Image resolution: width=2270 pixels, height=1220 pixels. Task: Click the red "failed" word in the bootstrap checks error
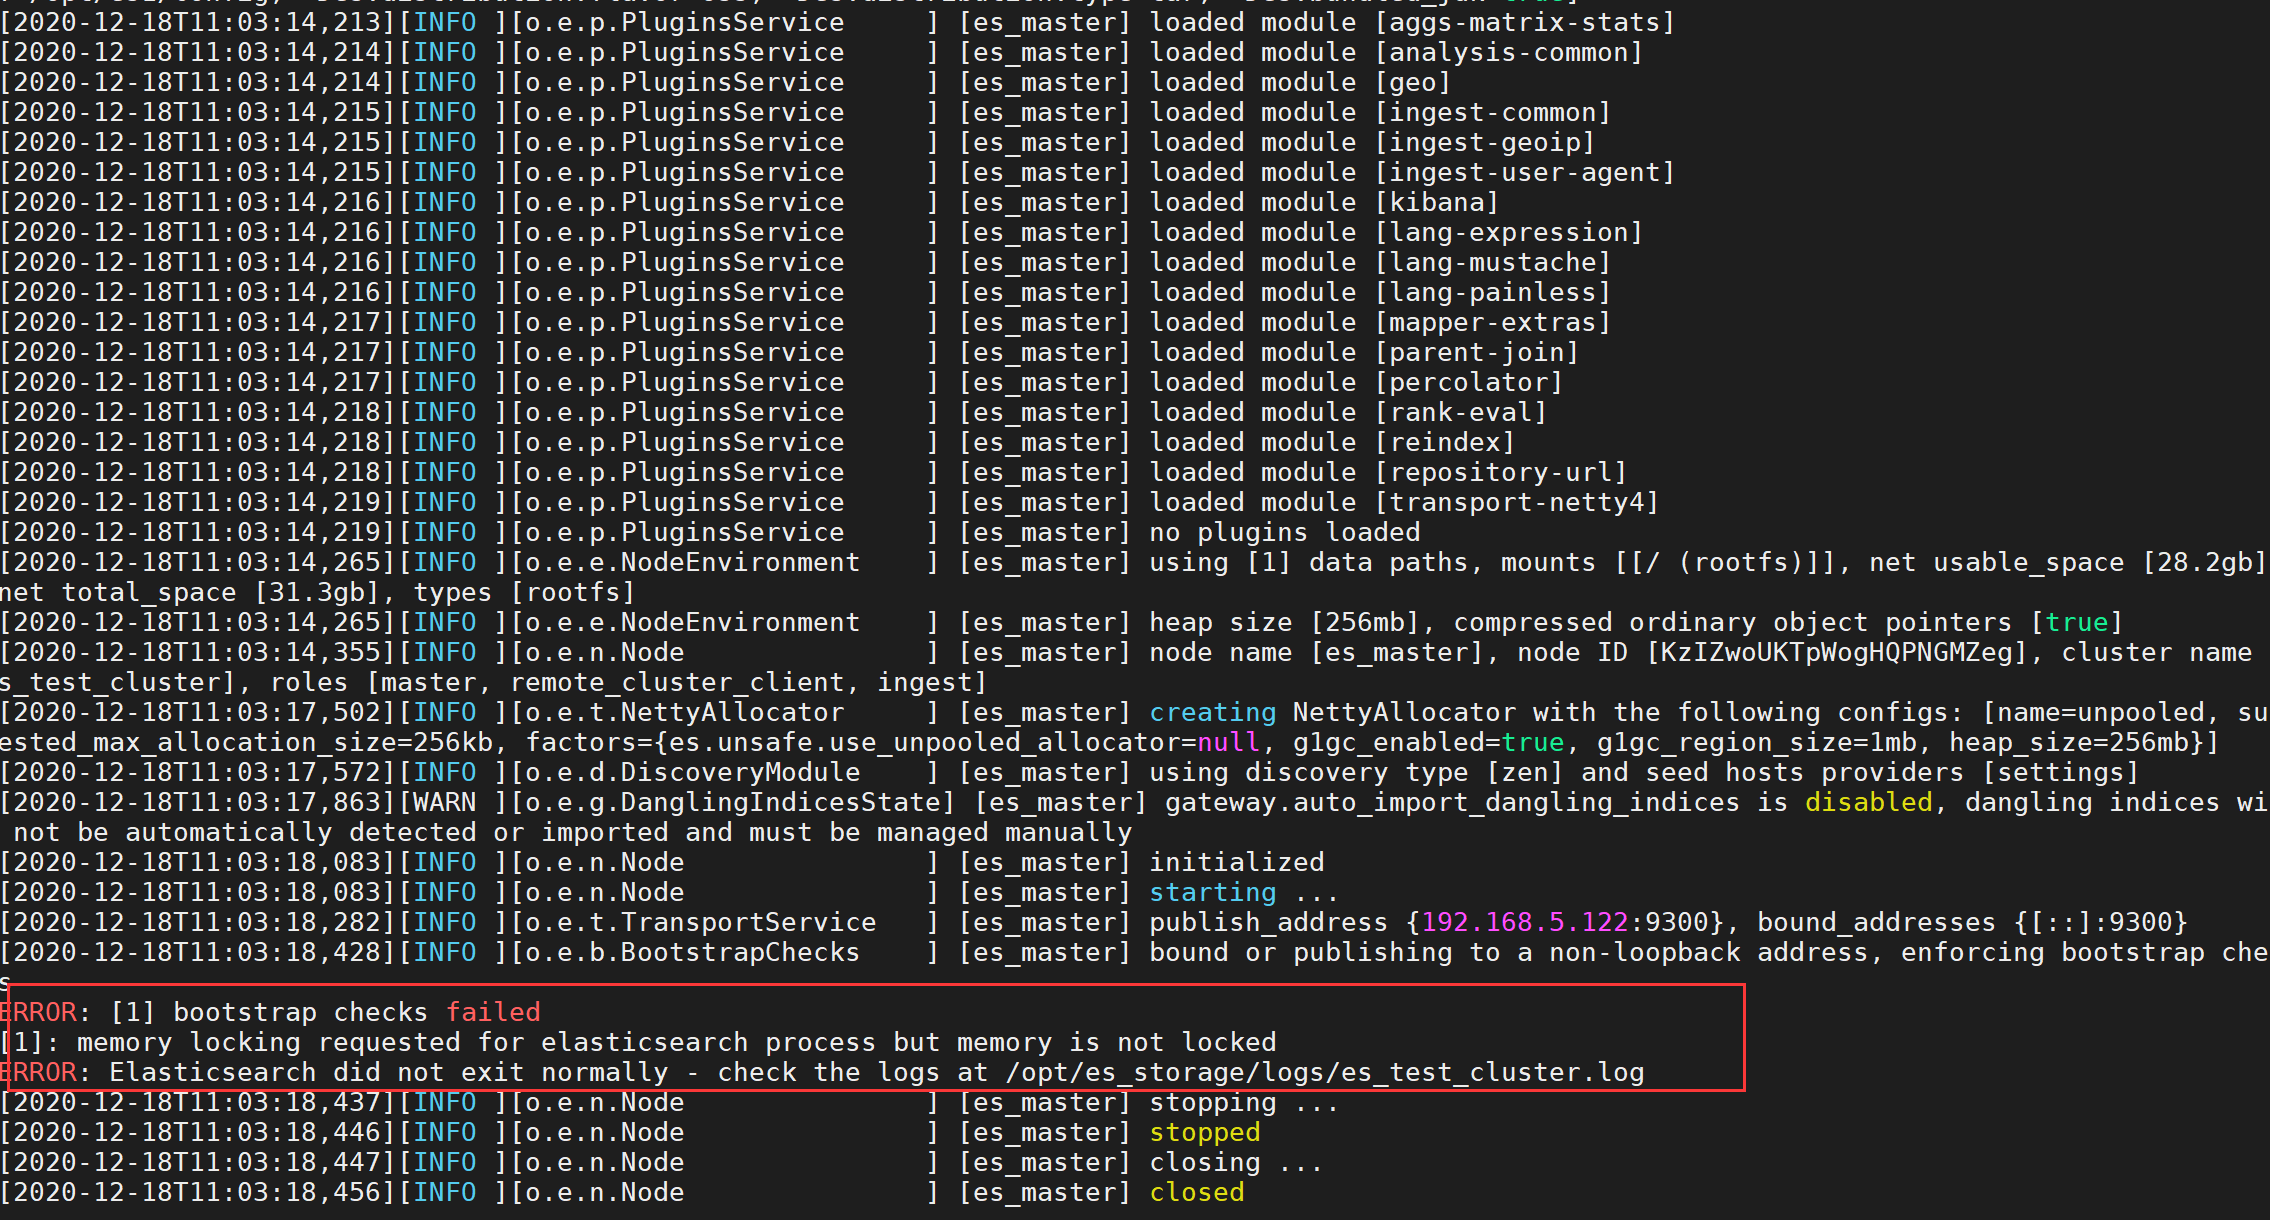[493, 1012]
